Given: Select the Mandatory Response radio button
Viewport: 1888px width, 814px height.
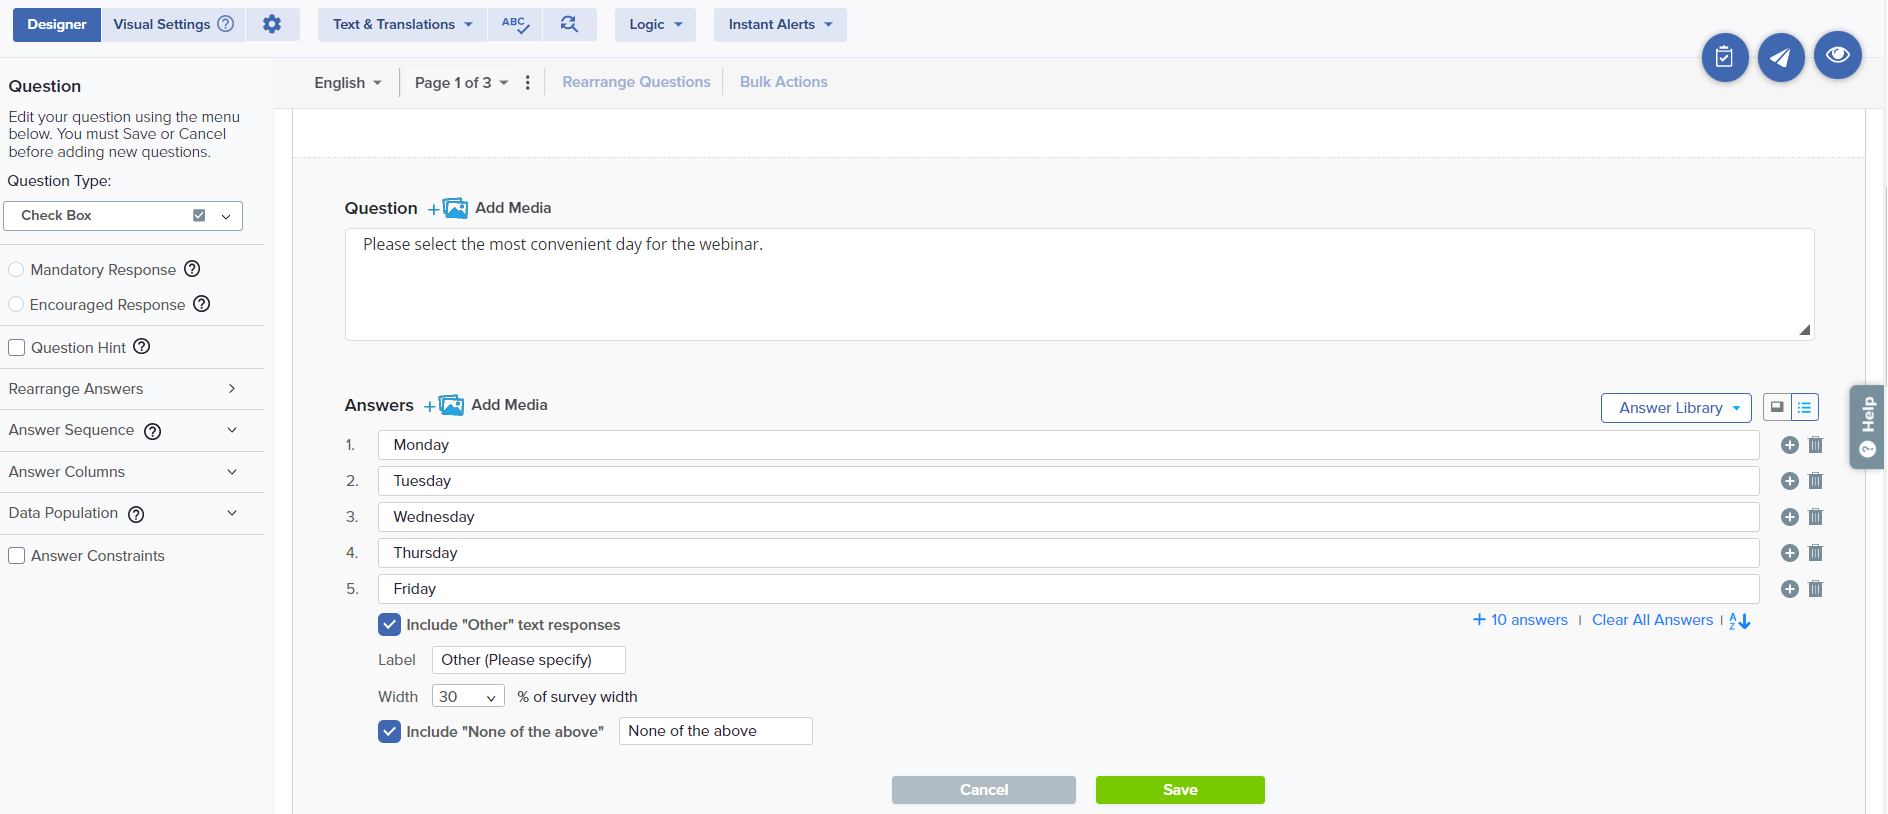Looking at the screenshot, I should (16, 270).
